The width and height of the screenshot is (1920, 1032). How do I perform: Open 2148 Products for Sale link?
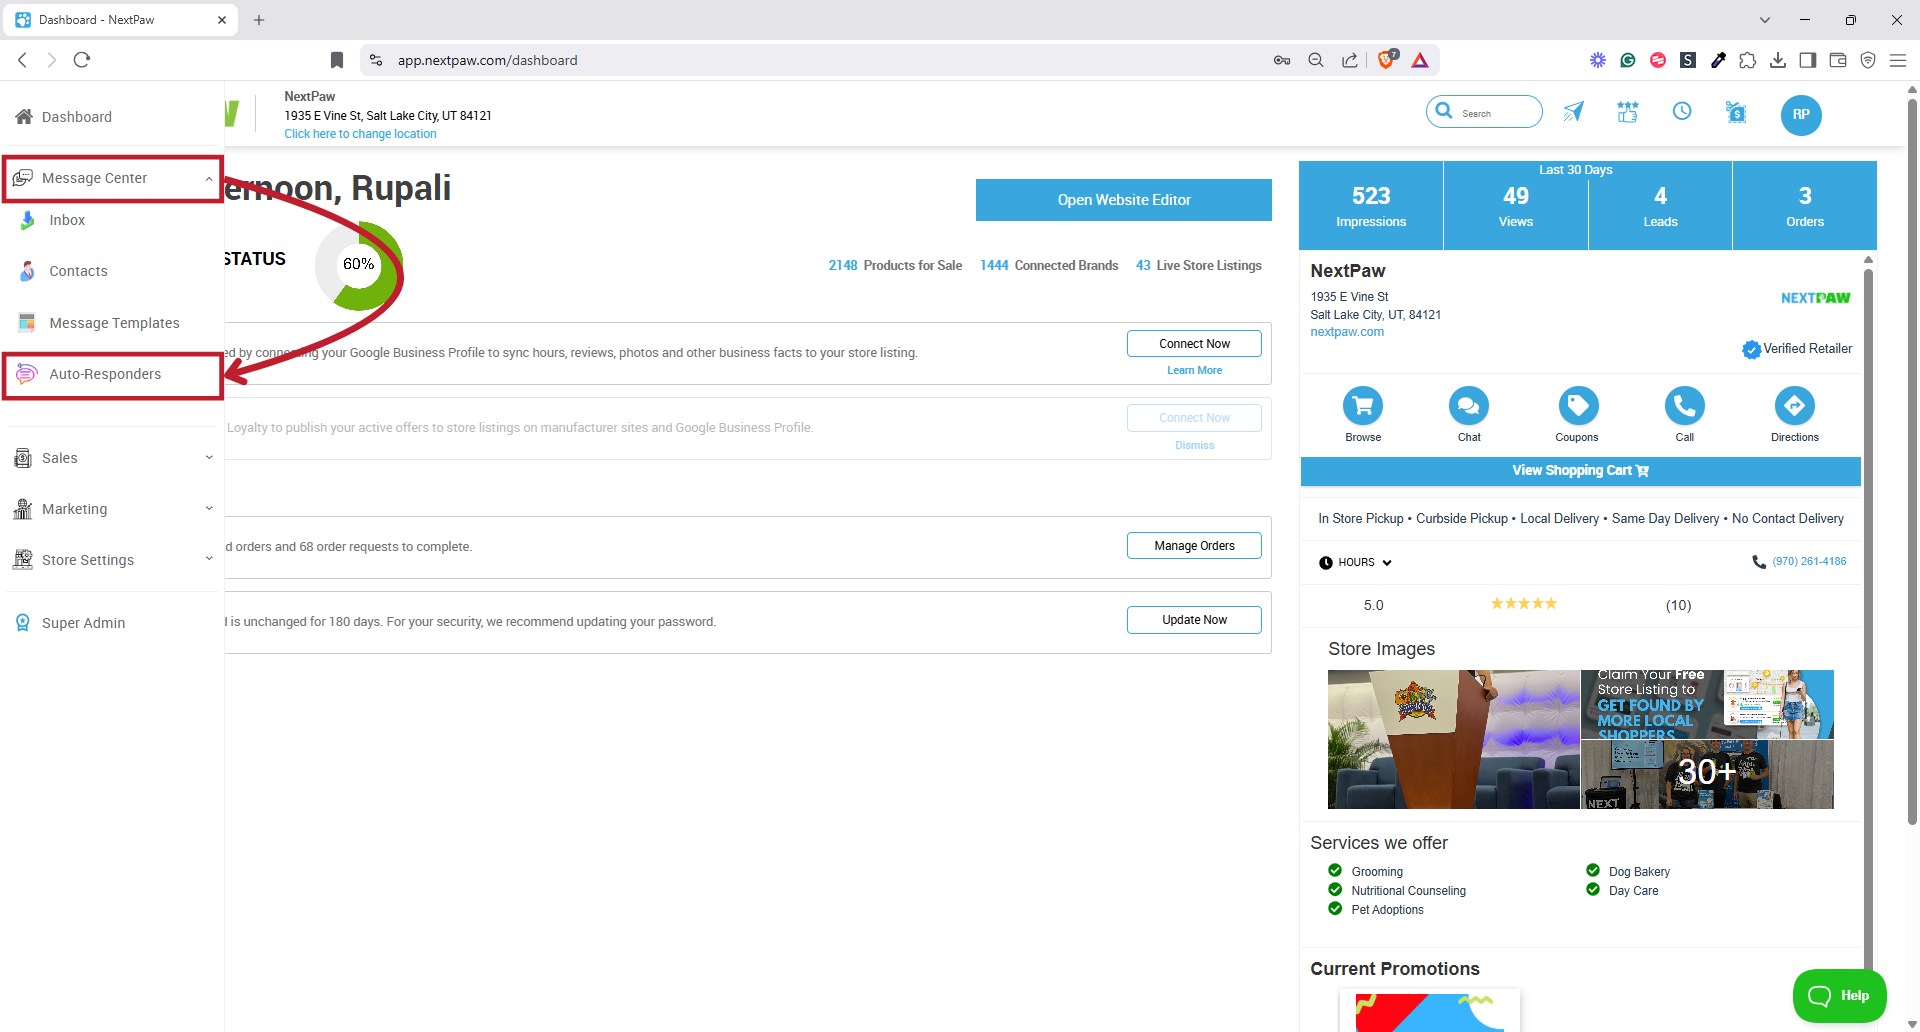[895, 266]
